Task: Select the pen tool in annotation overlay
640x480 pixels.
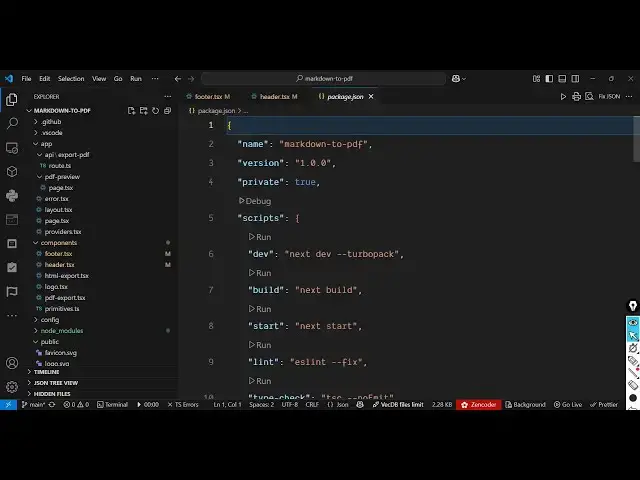Action: (633, 306)
